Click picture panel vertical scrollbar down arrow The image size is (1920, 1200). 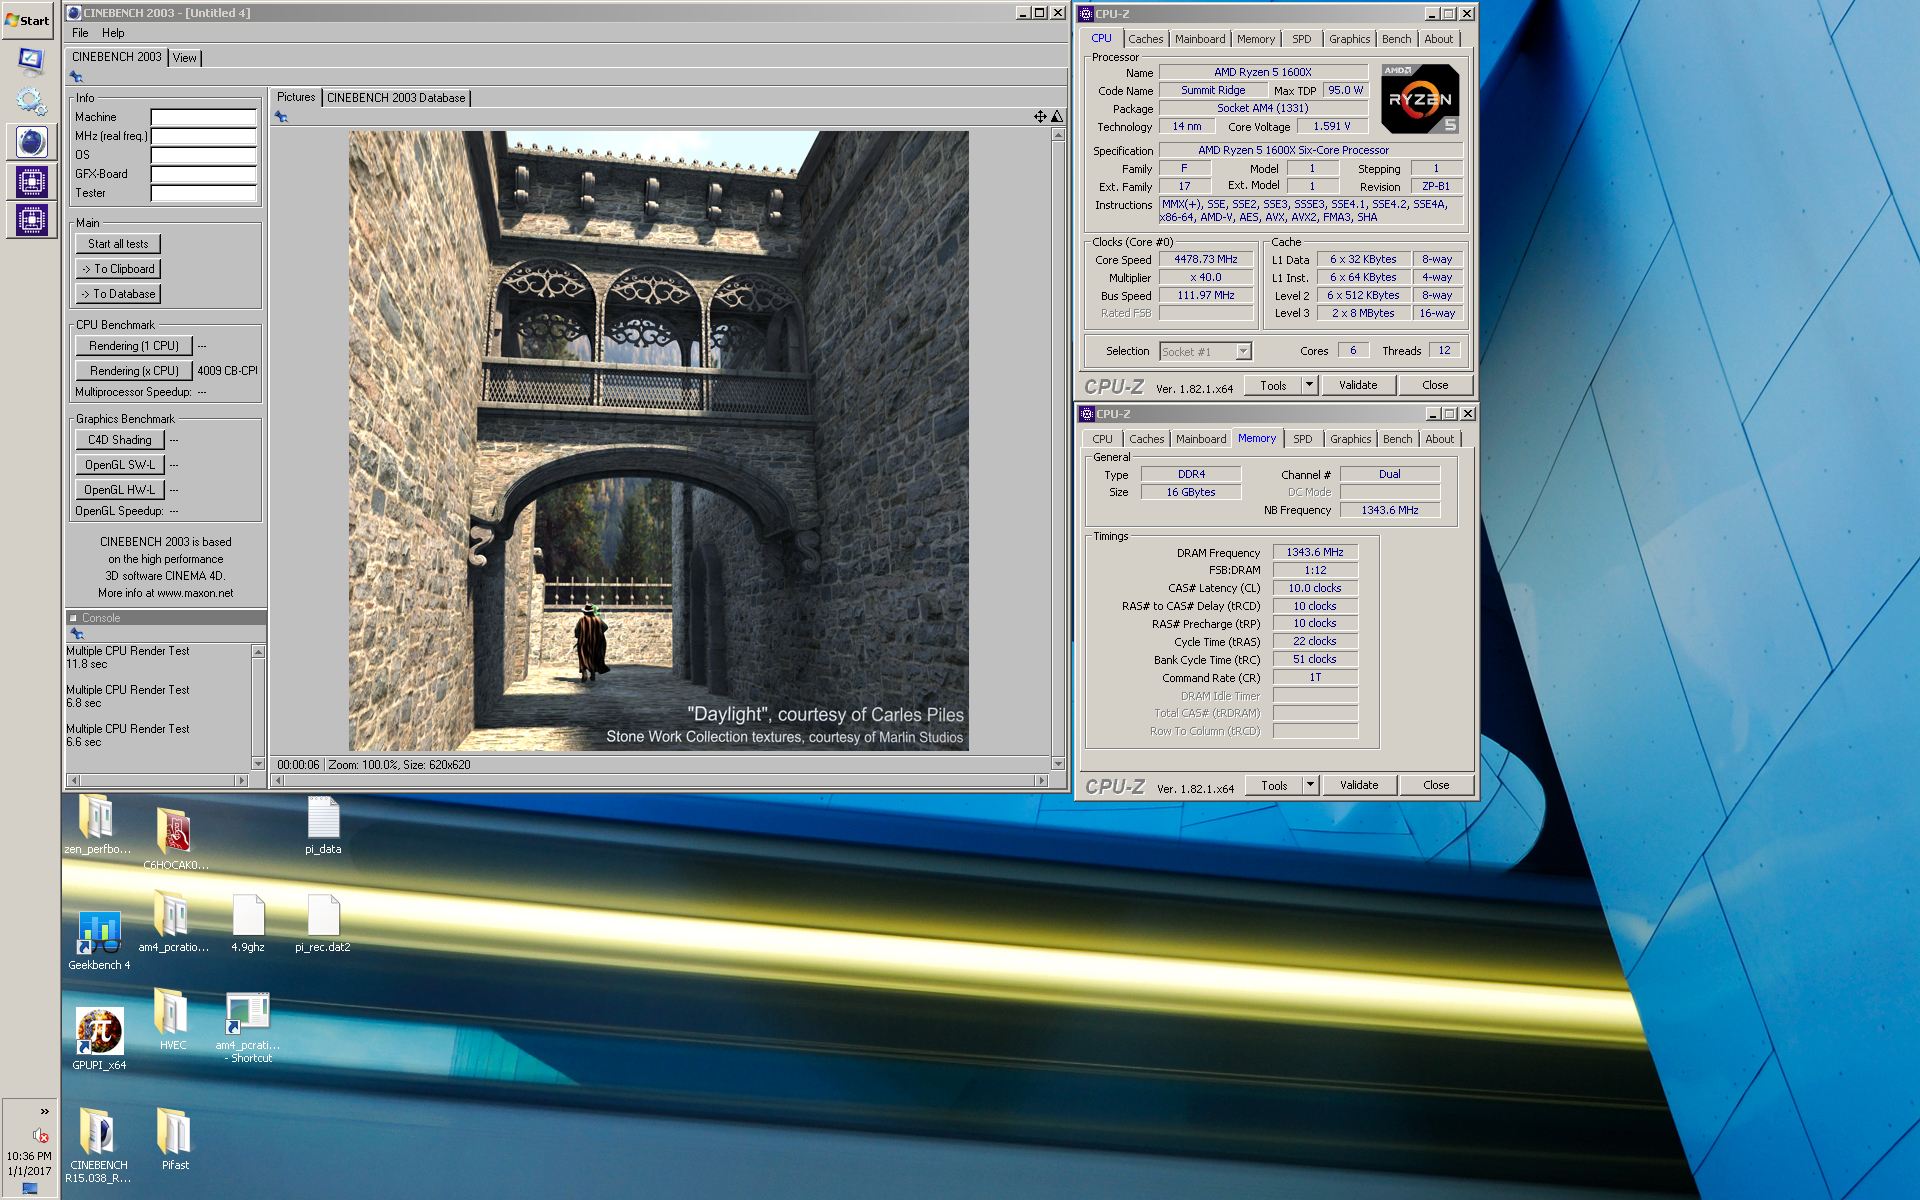1058,763
